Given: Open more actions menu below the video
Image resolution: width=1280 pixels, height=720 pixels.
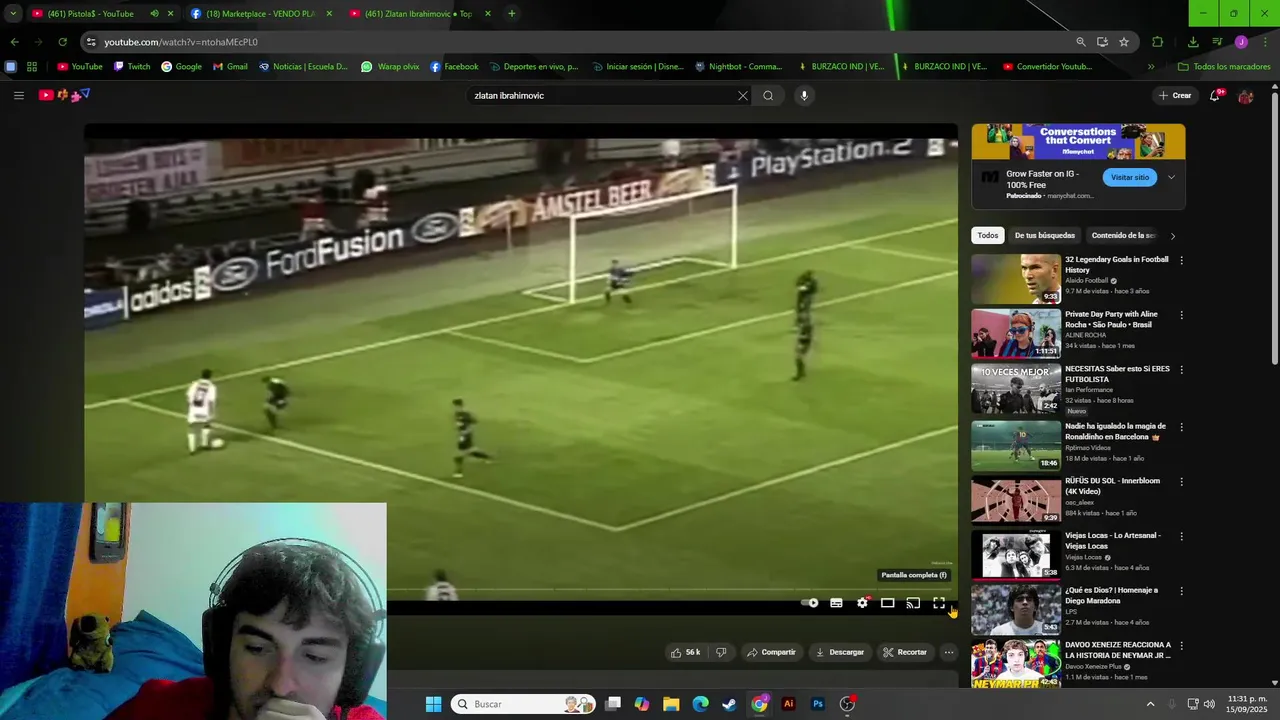Looking at the screenshot, I should [949, 652].
